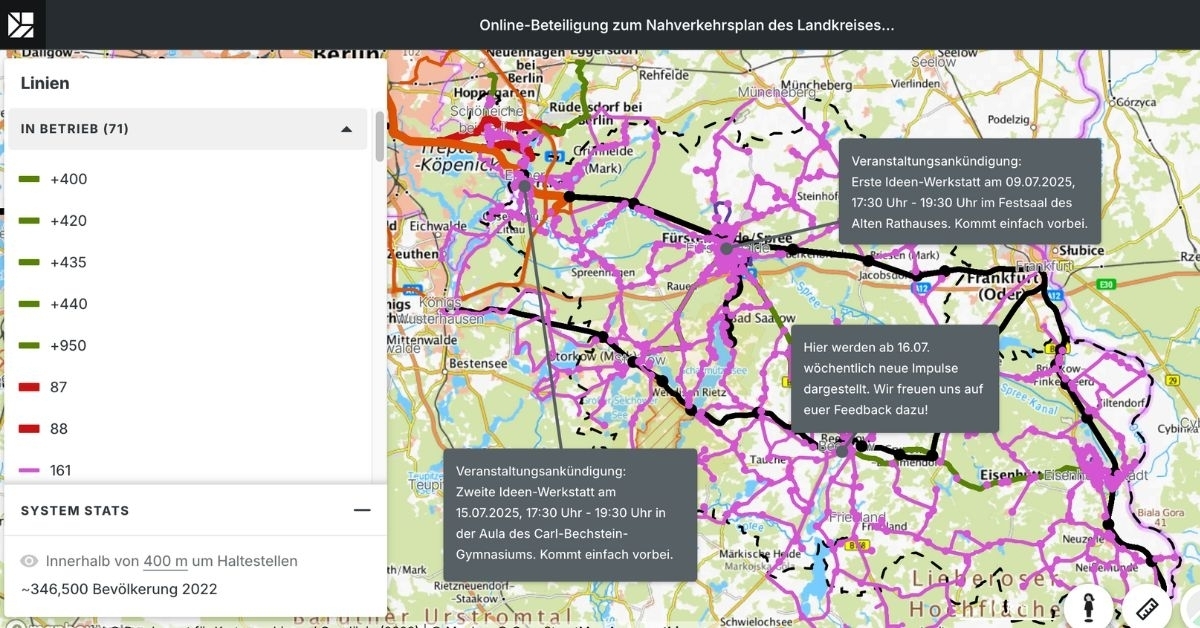Click the partially visible map layers button
1200x628 pixels.
click(1192, 606)
